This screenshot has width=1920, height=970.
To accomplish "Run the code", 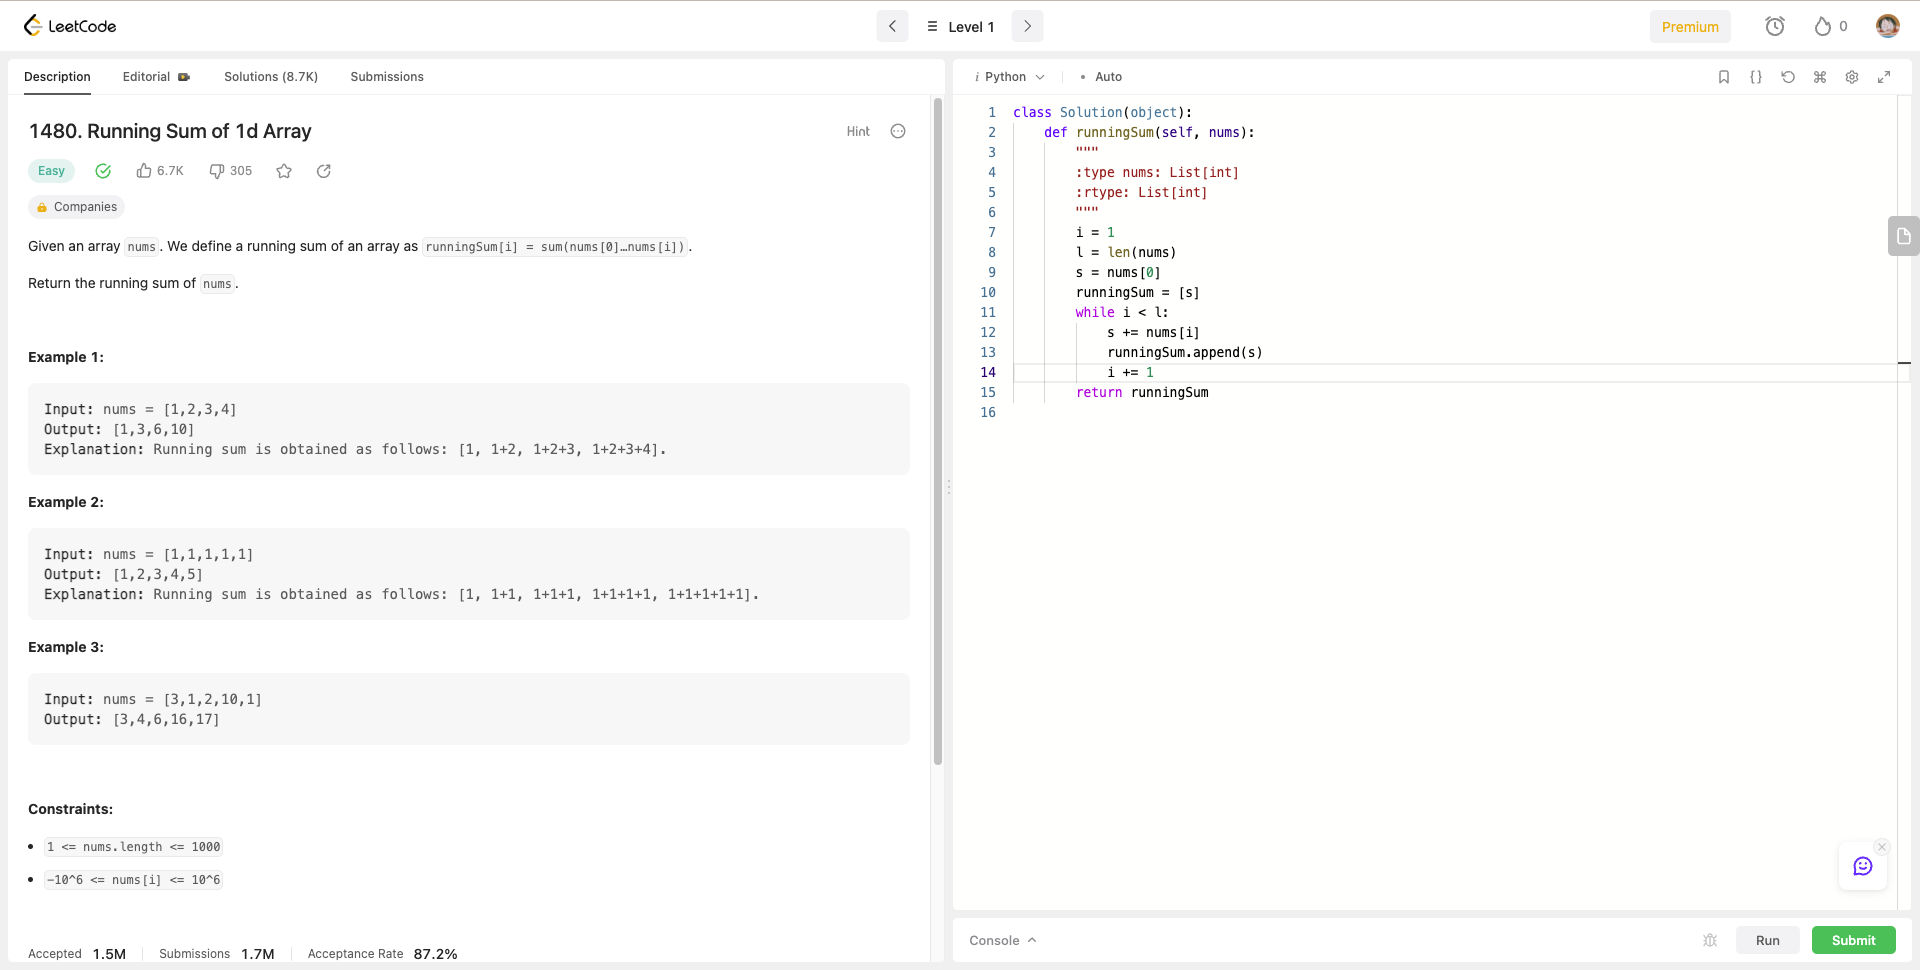I will (1768, 940).
